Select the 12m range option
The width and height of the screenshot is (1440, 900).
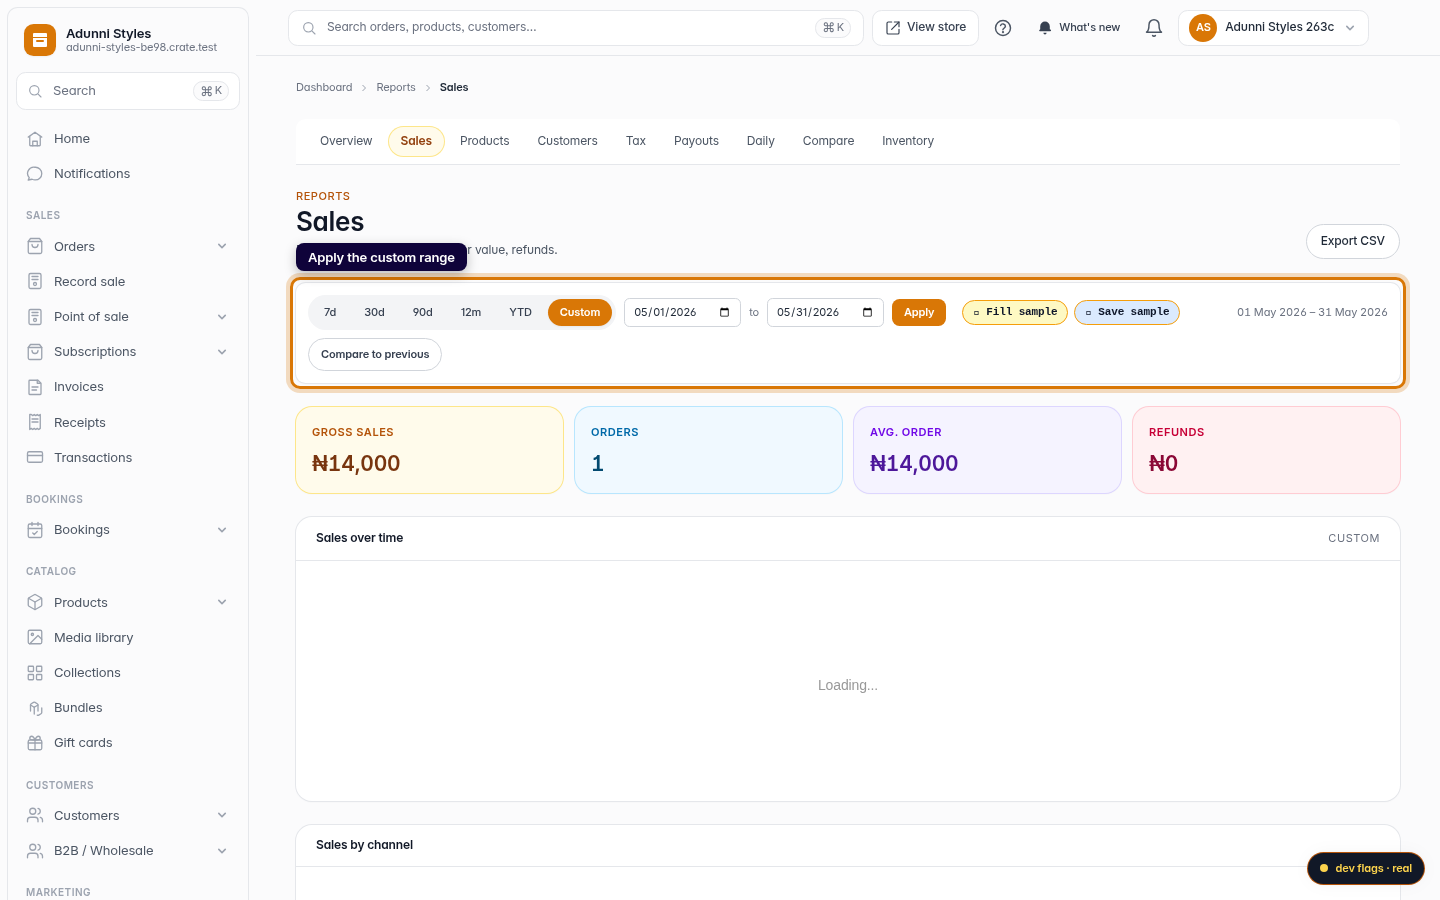click(471, 312)
